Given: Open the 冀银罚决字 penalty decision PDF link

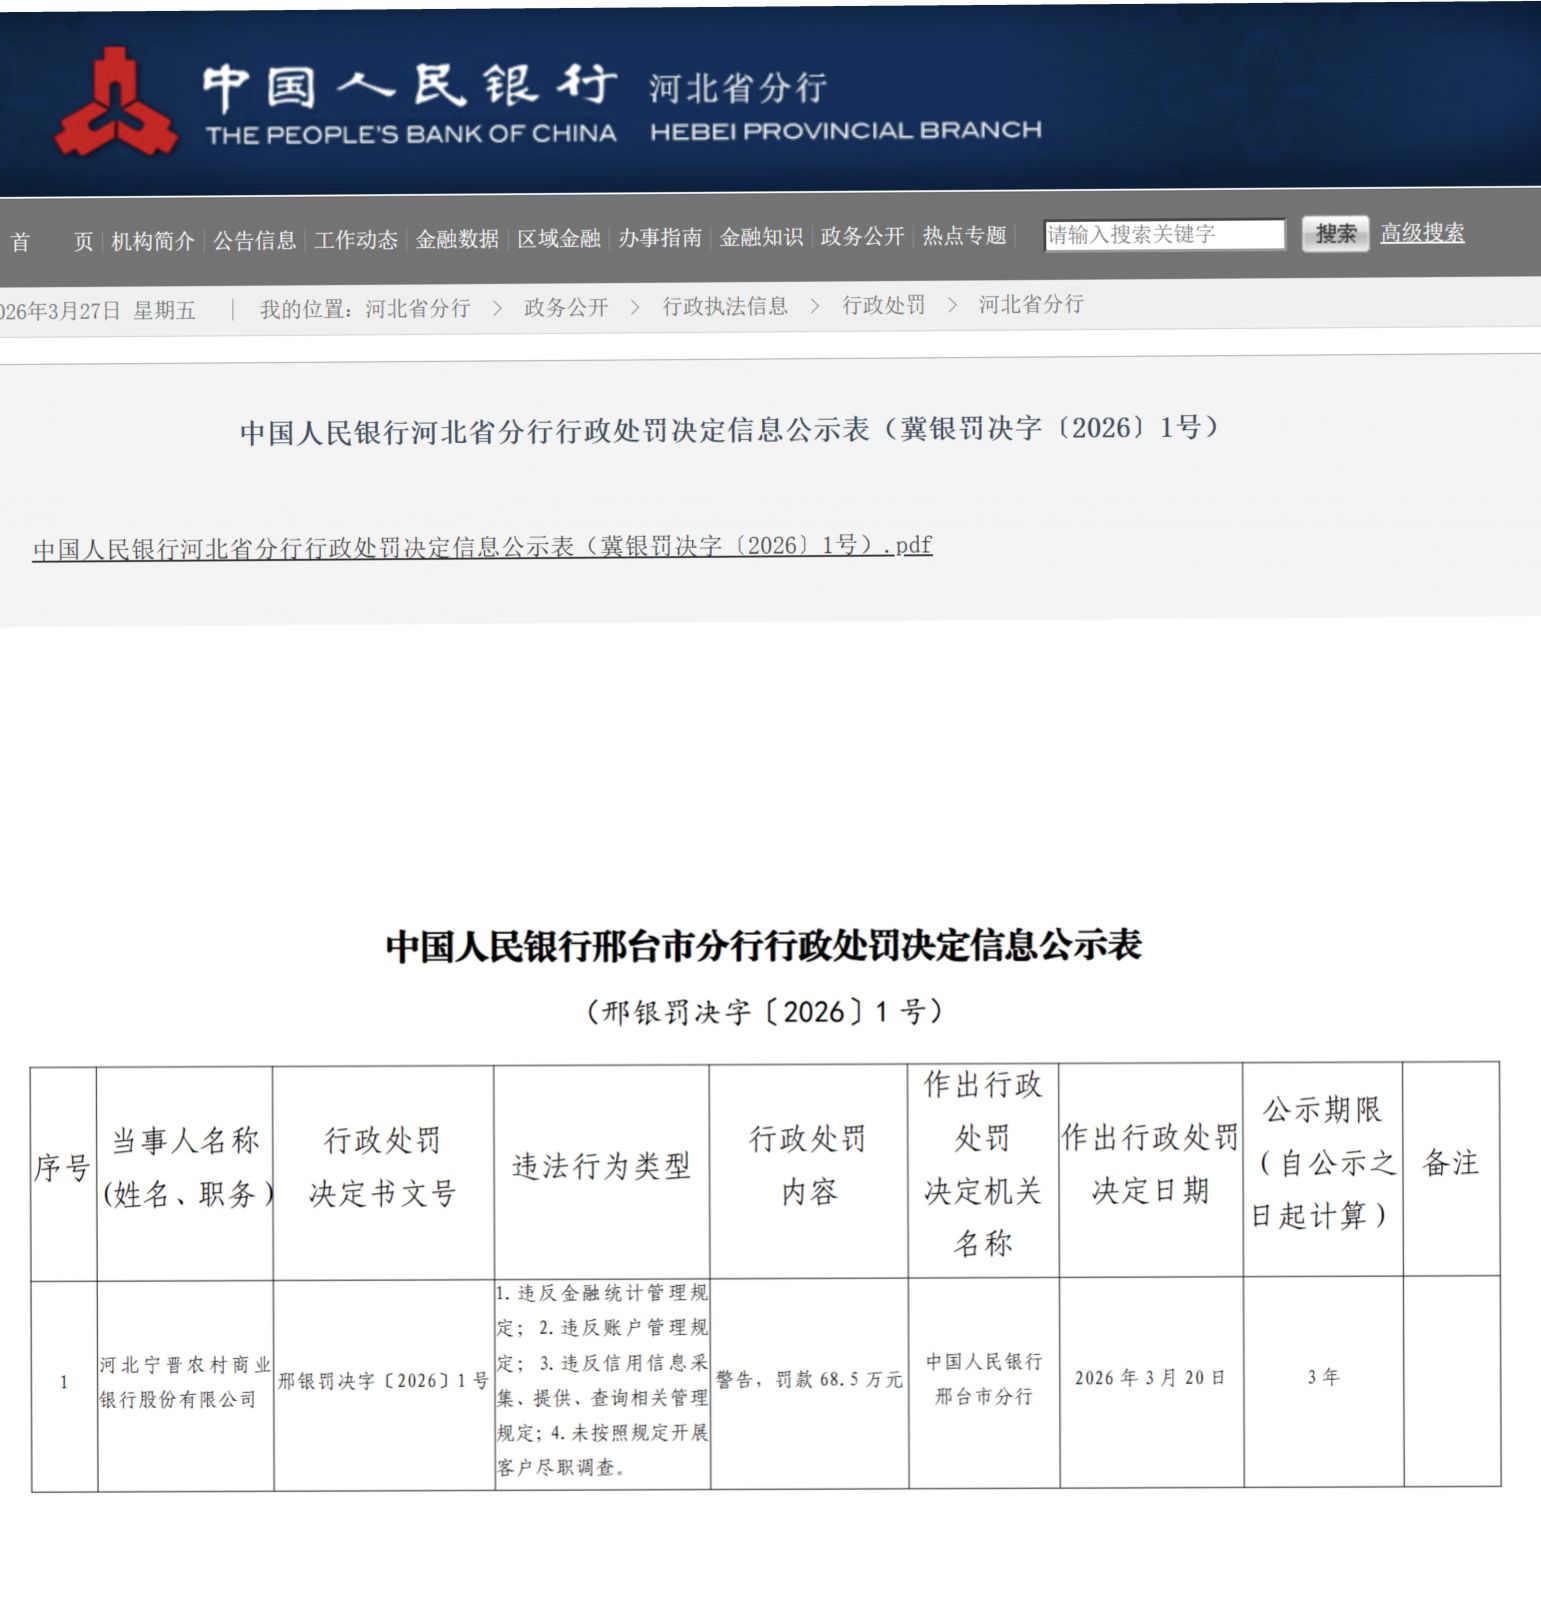Looking at the screenshot, I should pos(482,547).
